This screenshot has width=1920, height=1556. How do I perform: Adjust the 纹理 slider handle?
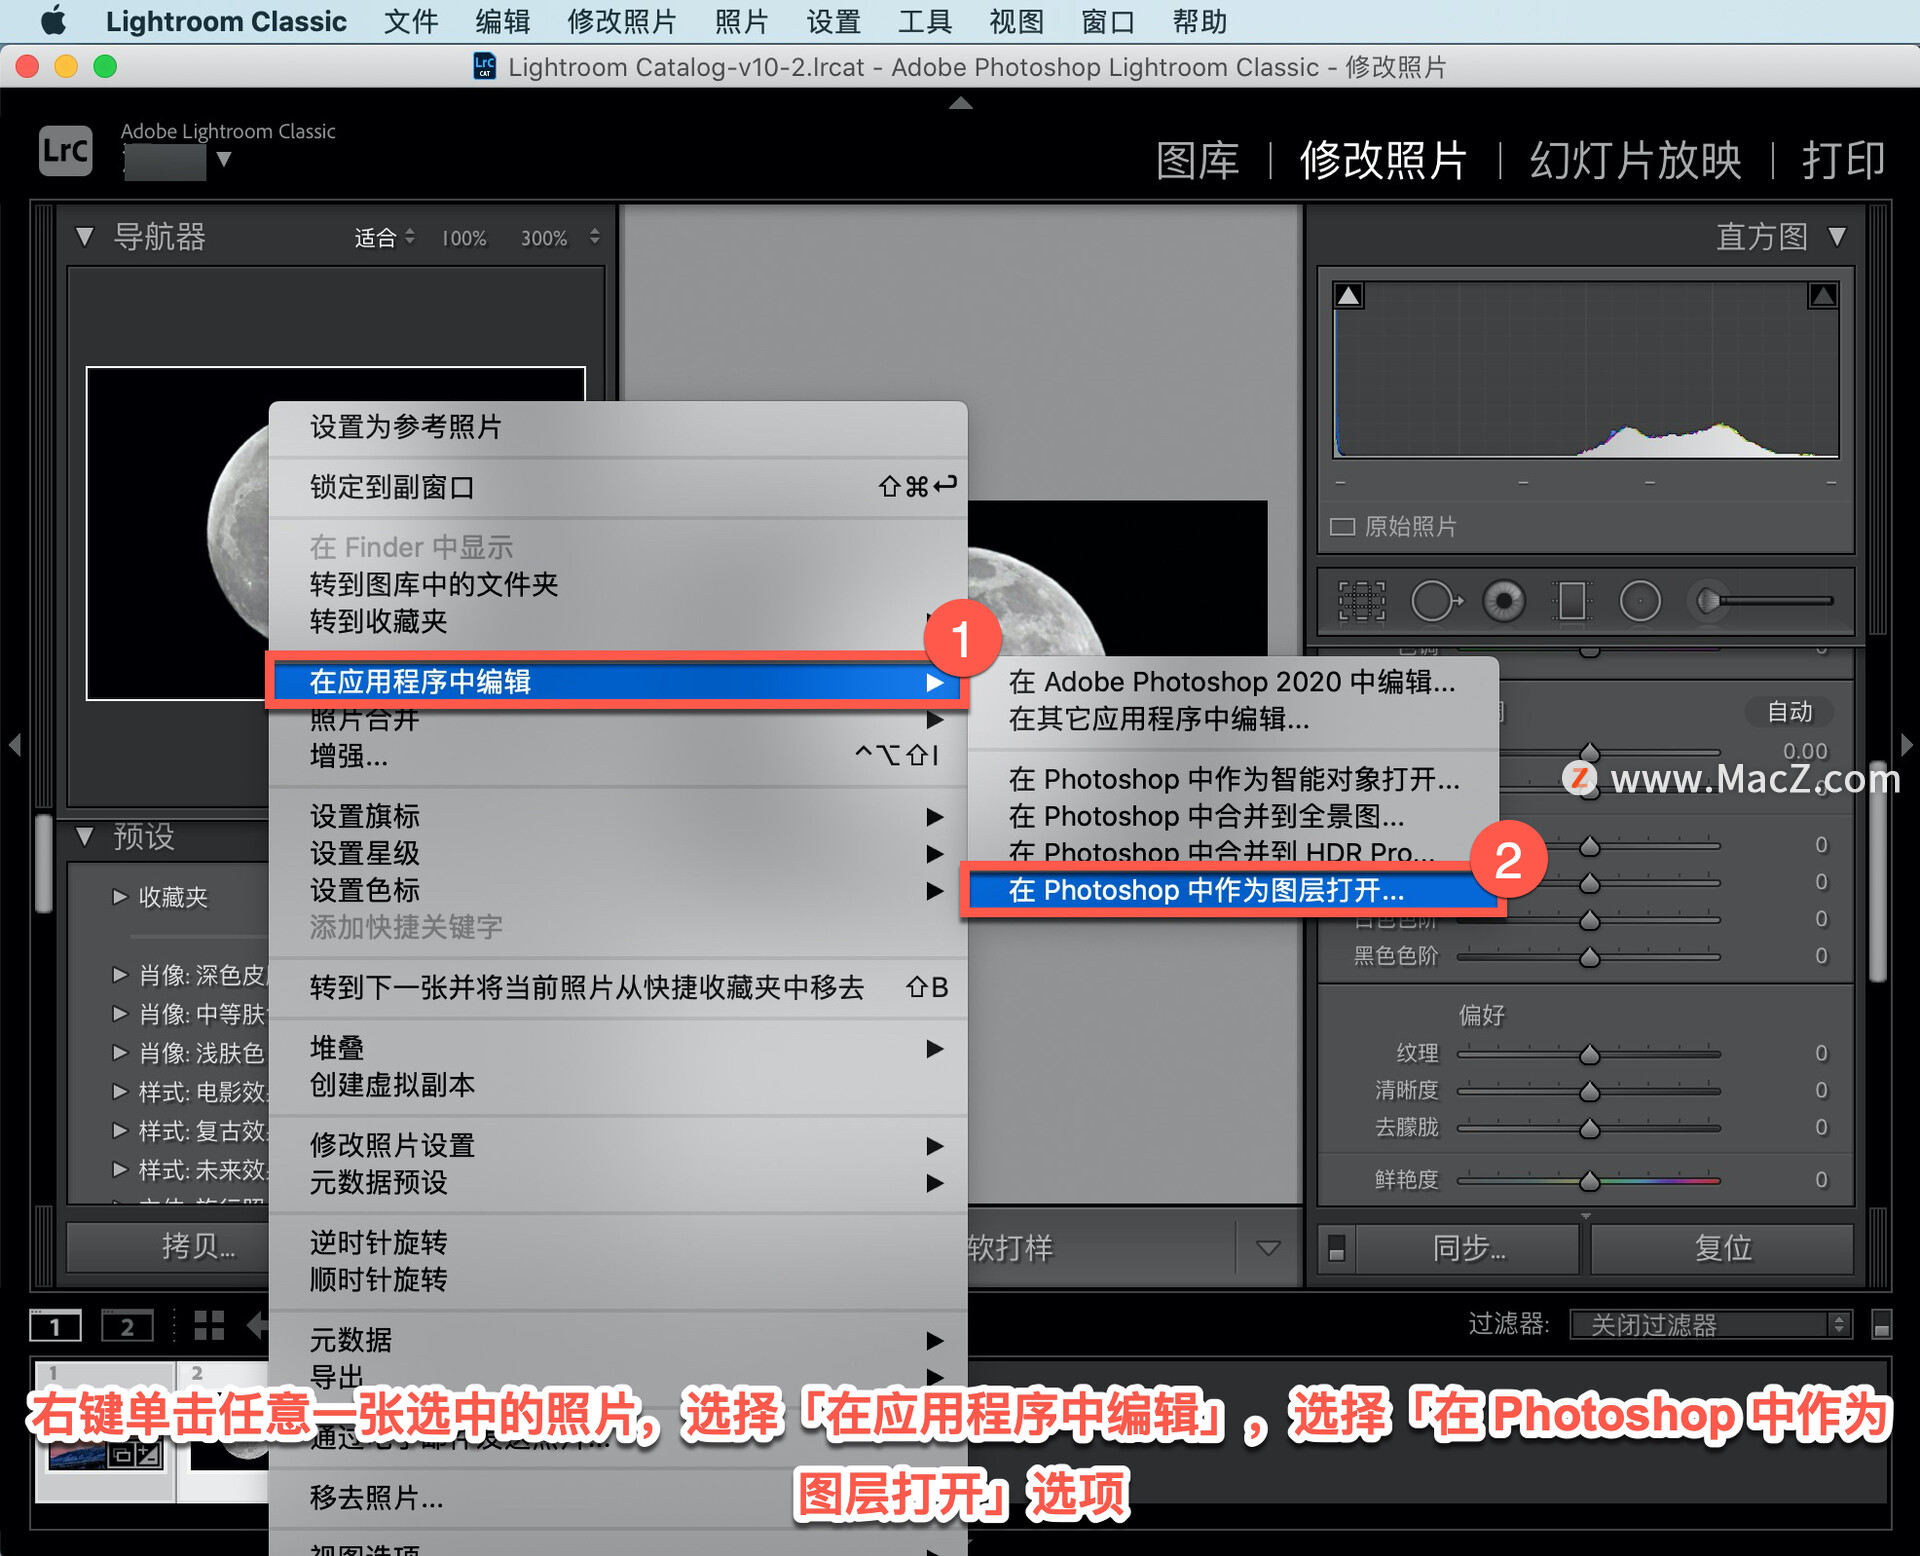coord(1589,1054)
